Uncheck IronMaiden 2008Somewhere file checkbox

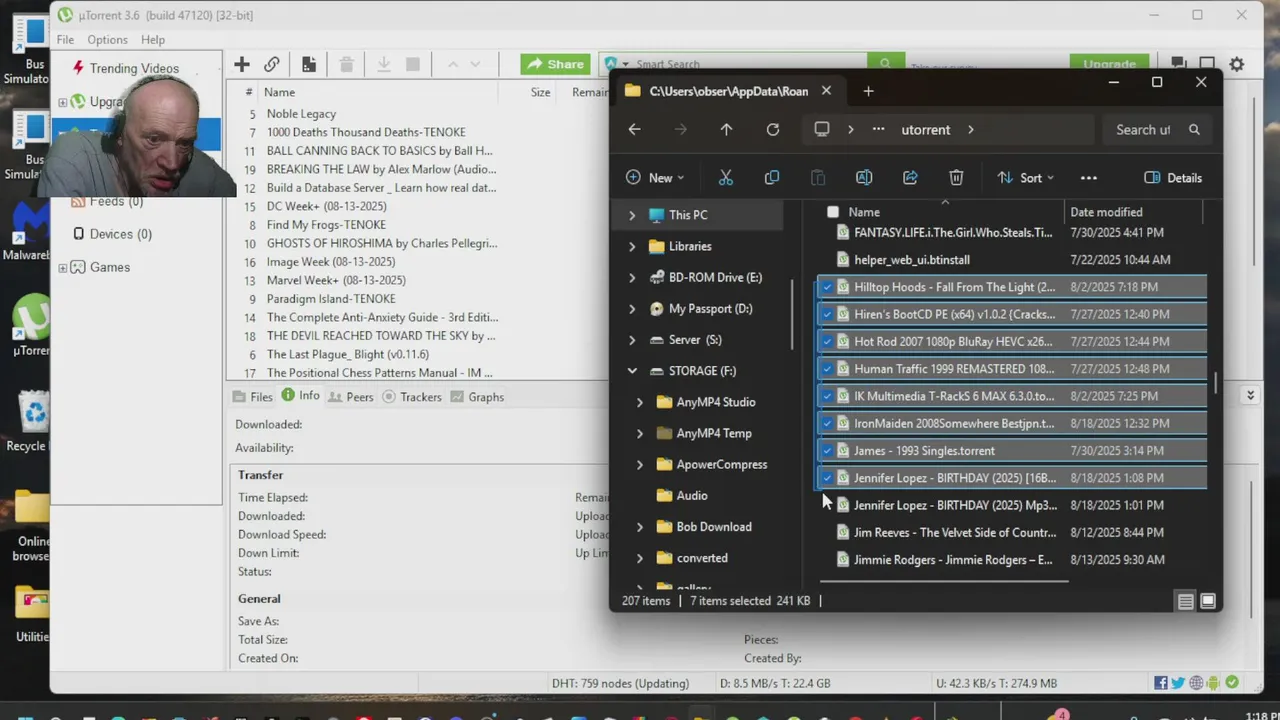pos(827,423)
